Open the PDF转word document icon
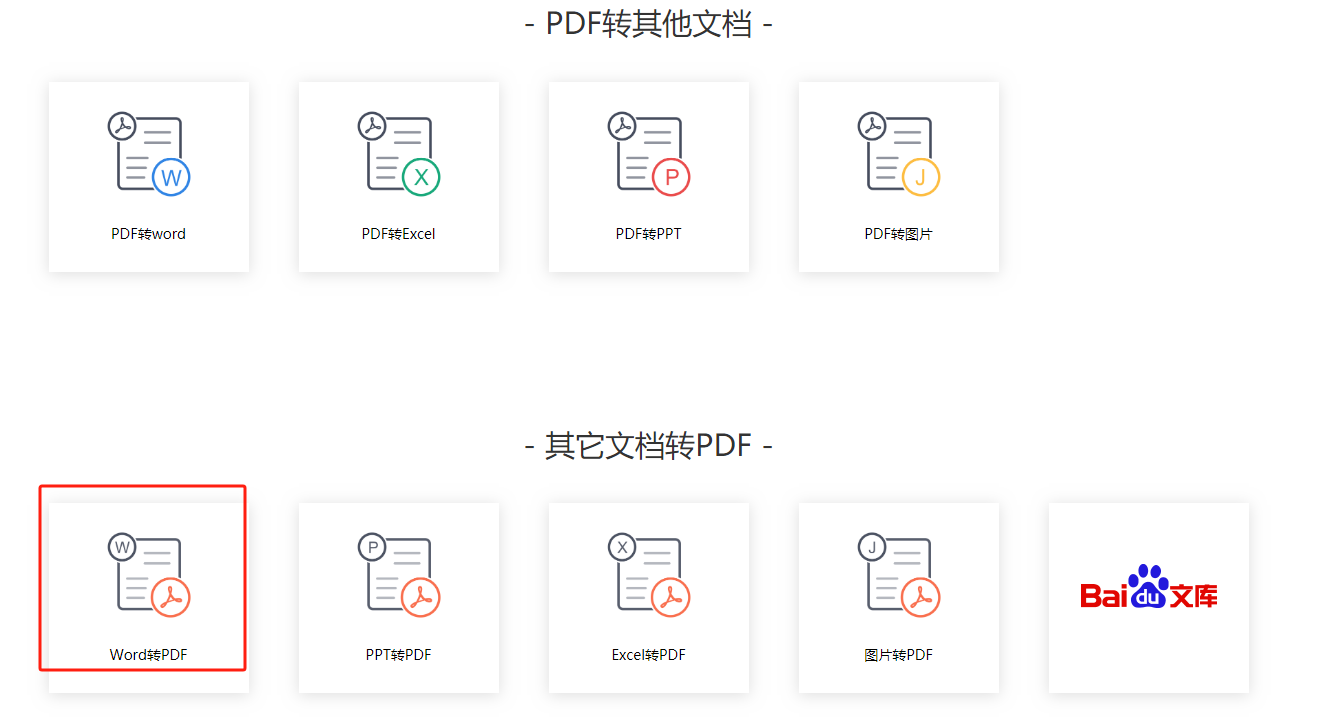Image resolution: width=1319 pixels, height=719 pixels. [149, 153]
